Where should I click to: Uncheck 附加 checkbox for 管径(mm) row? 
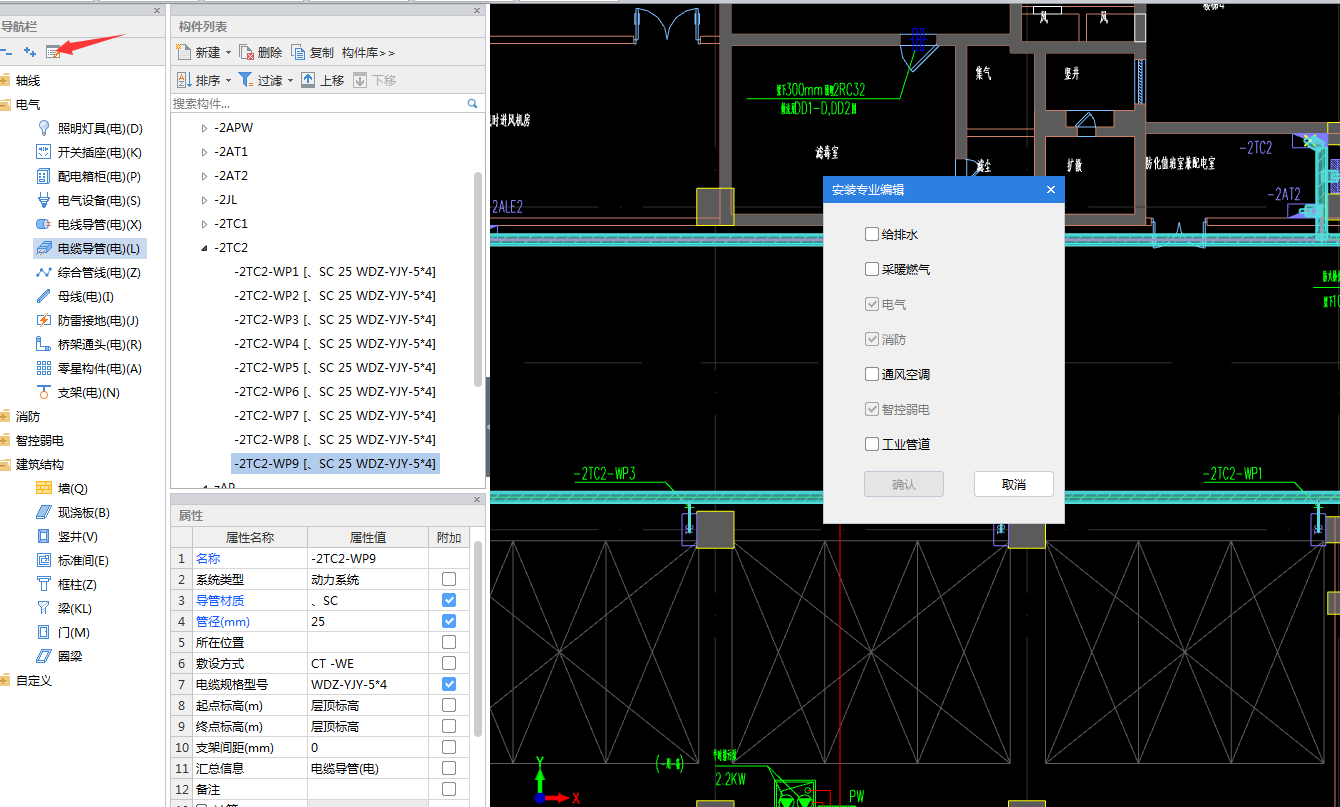(449, 621)
